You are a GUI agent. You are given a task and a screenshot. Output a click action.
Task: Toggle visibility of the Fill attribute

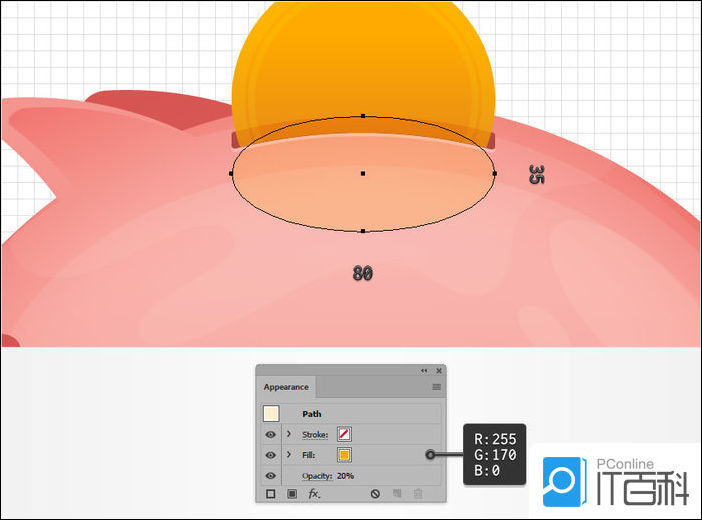point(270,455)
